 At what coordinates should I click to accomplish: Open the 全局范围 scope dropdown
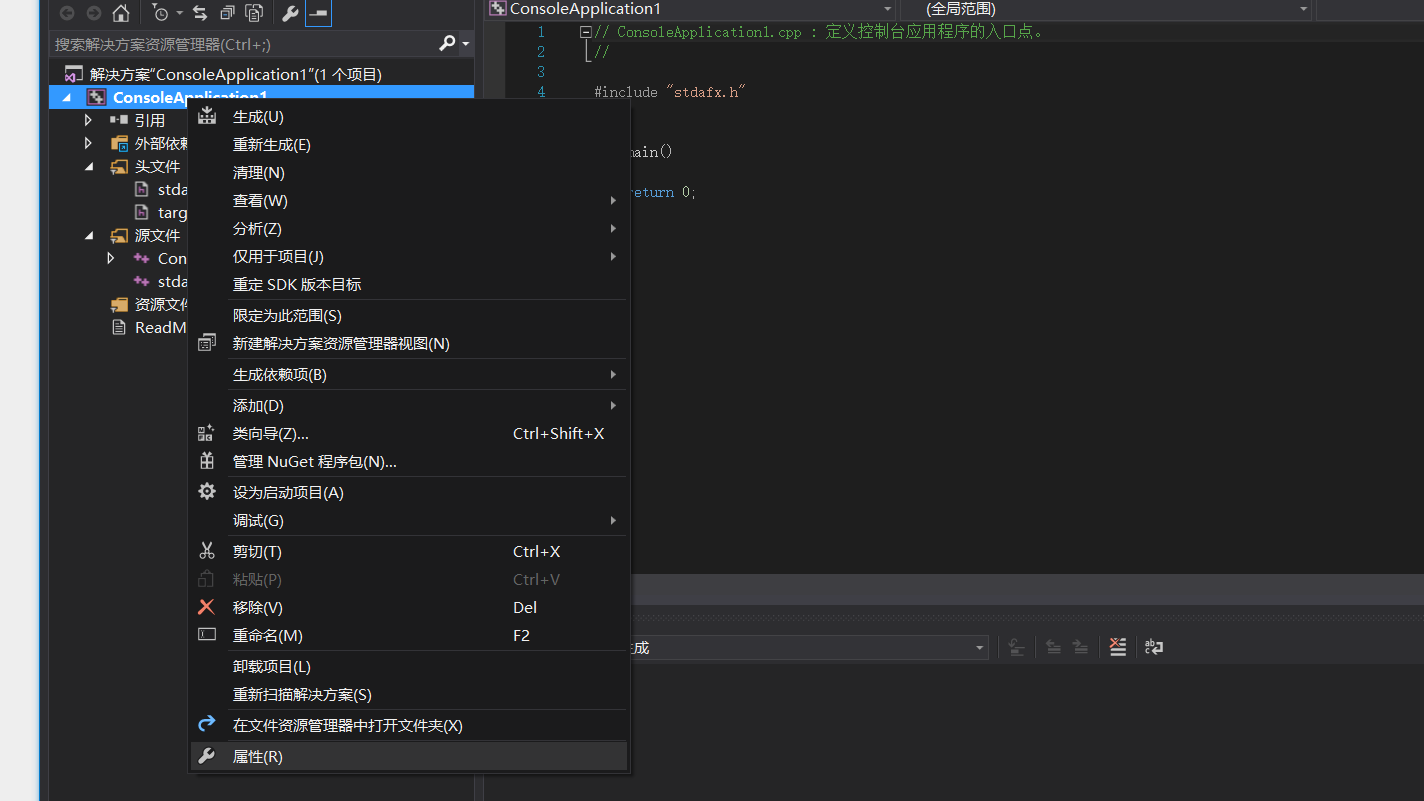pyautogui.click(x=1302, y=9)
